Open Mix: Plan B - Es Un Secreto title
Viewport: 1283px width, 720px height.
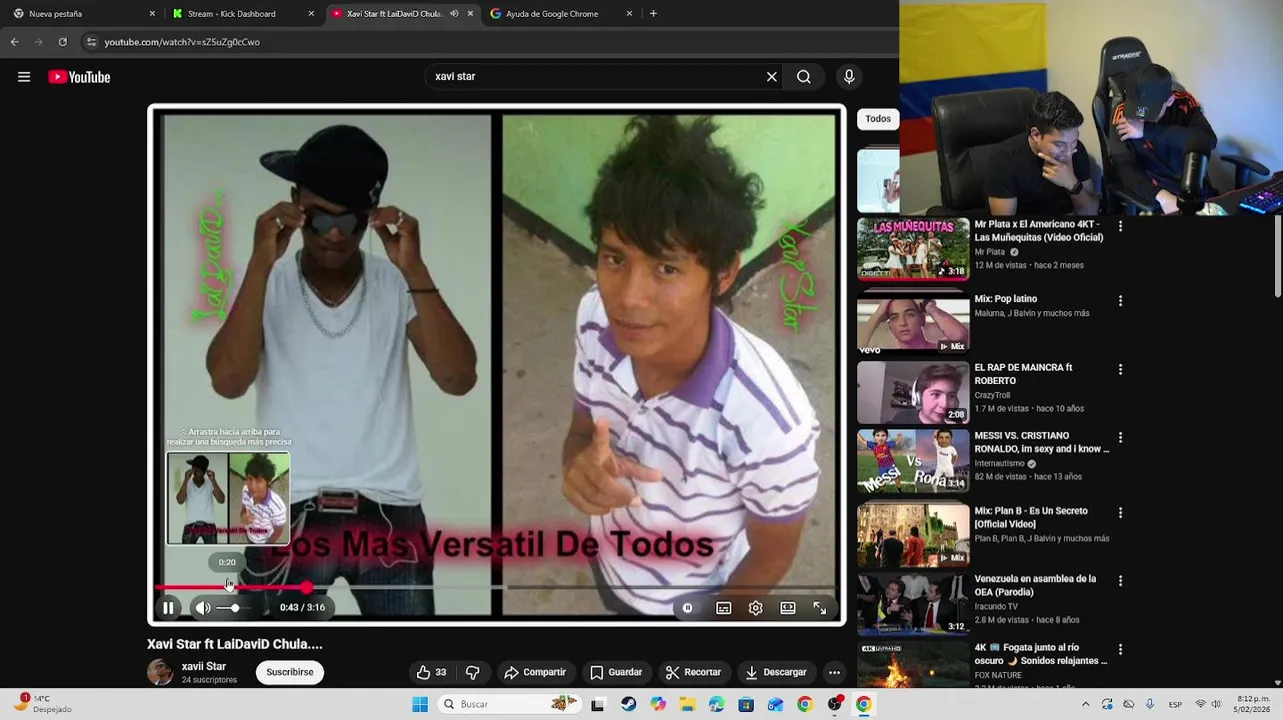1031,517
